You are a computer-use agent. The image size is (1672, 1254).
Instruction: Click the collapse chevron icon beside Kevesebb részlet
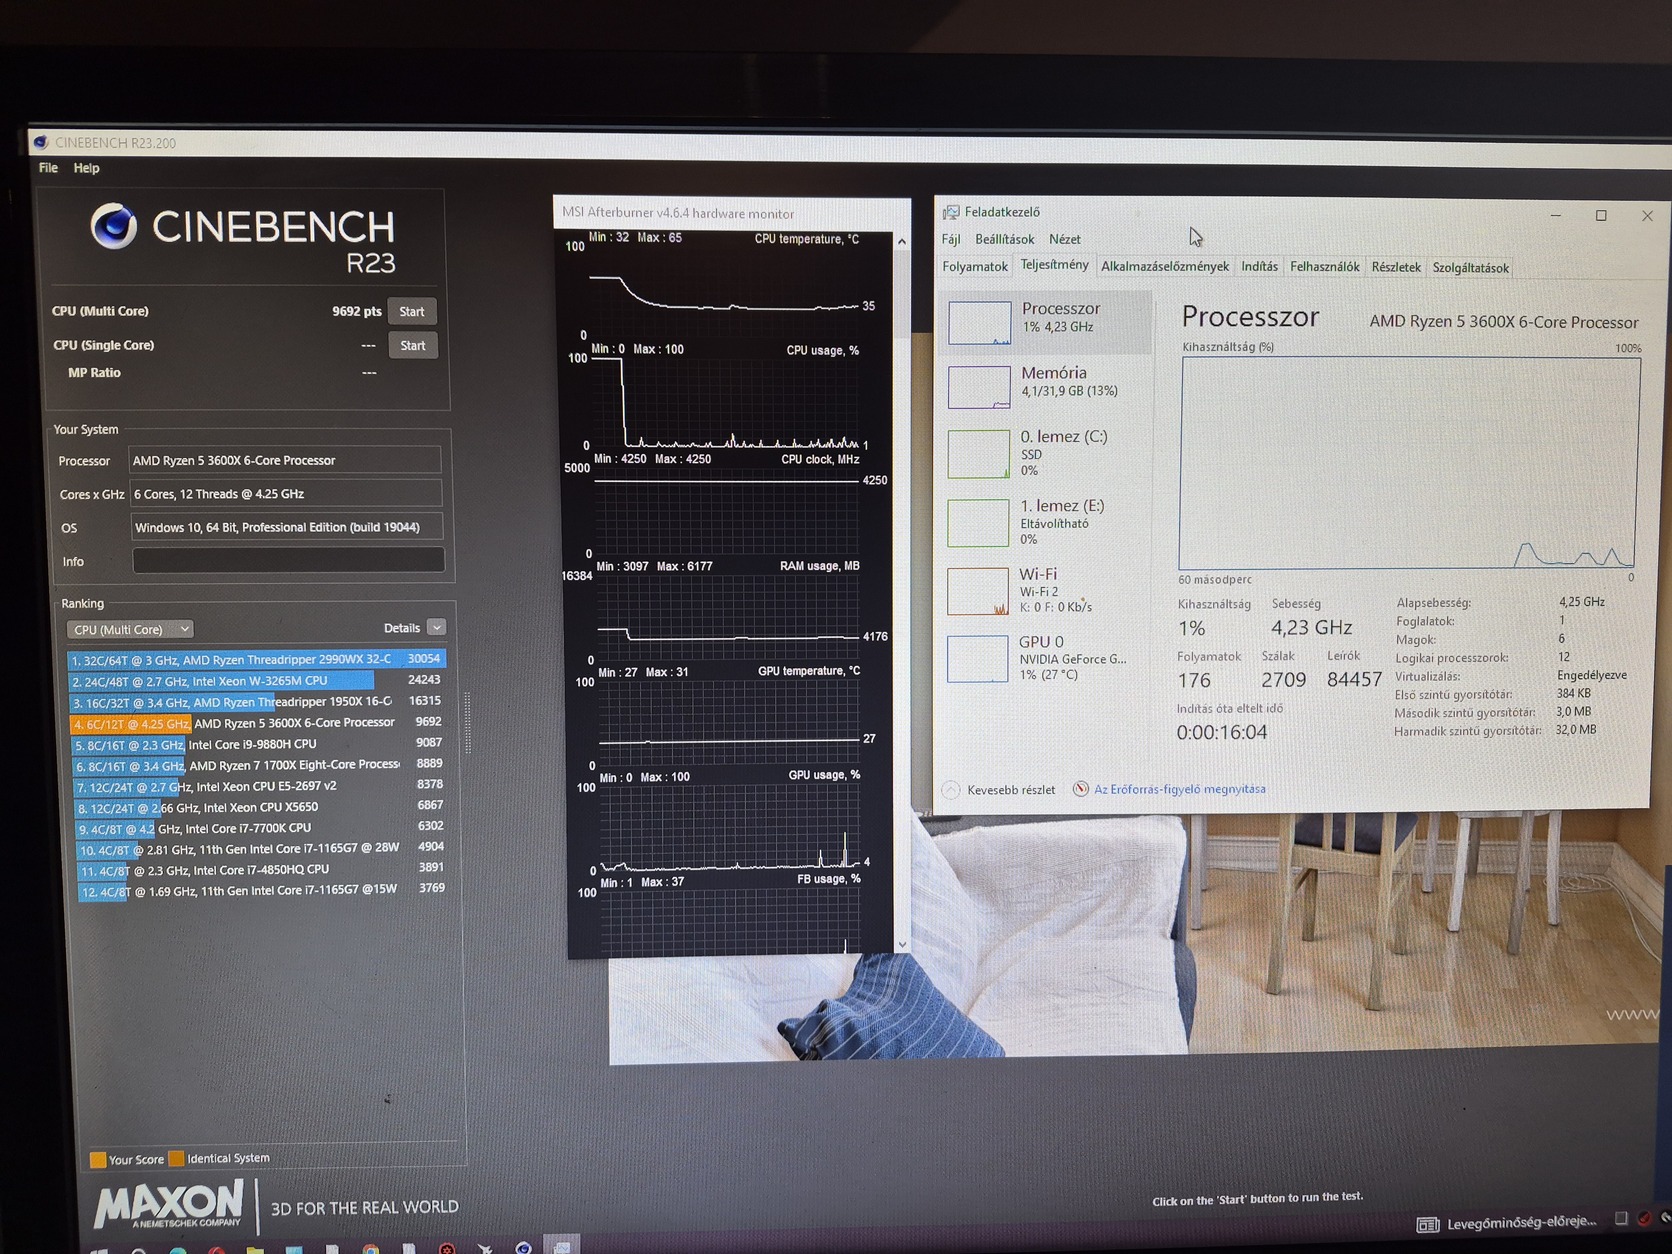coord(951,790)
